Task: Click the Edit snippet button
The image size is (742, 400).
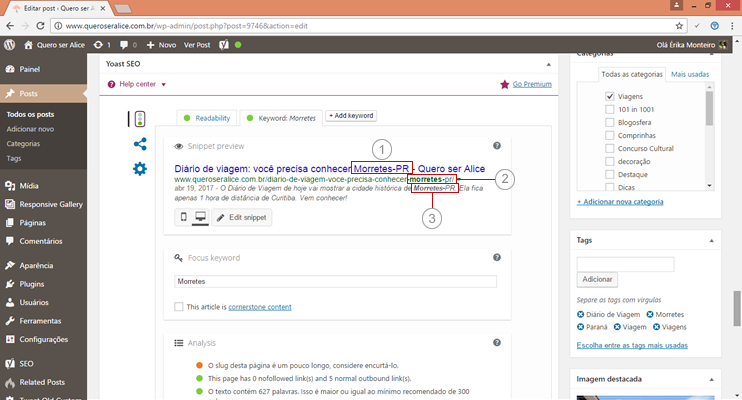Action: (x=242, y=217)
